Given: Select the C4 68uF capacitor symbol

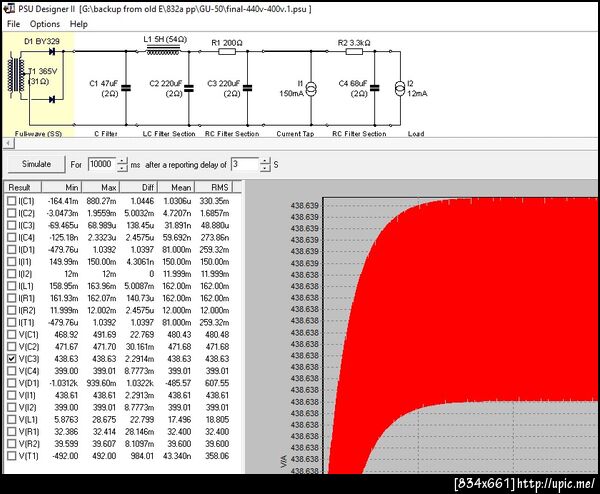Looking at the screenshot, I should [375, 88].
